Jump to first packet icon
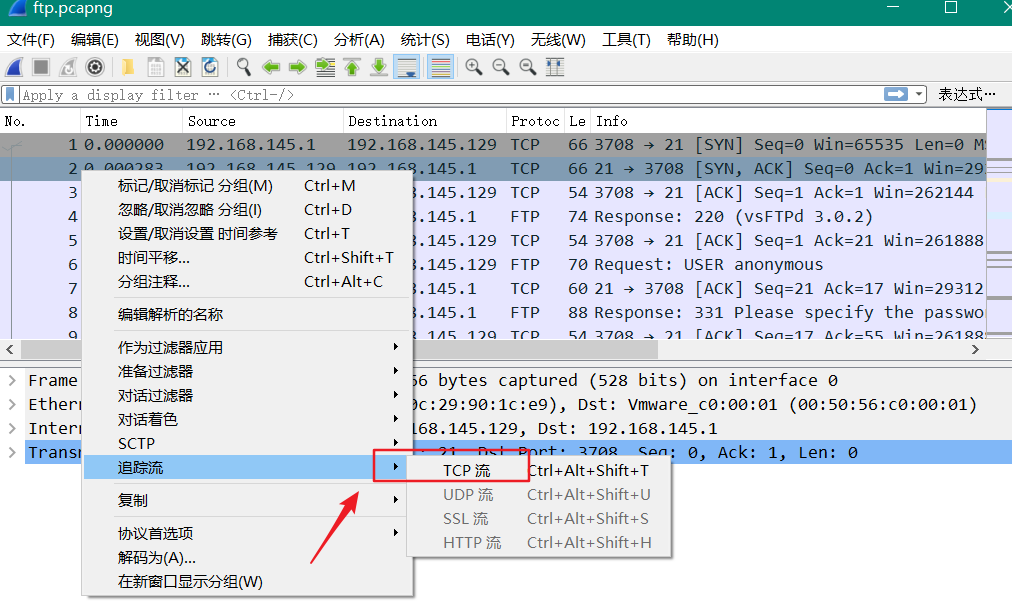 [x=352, y=67]
